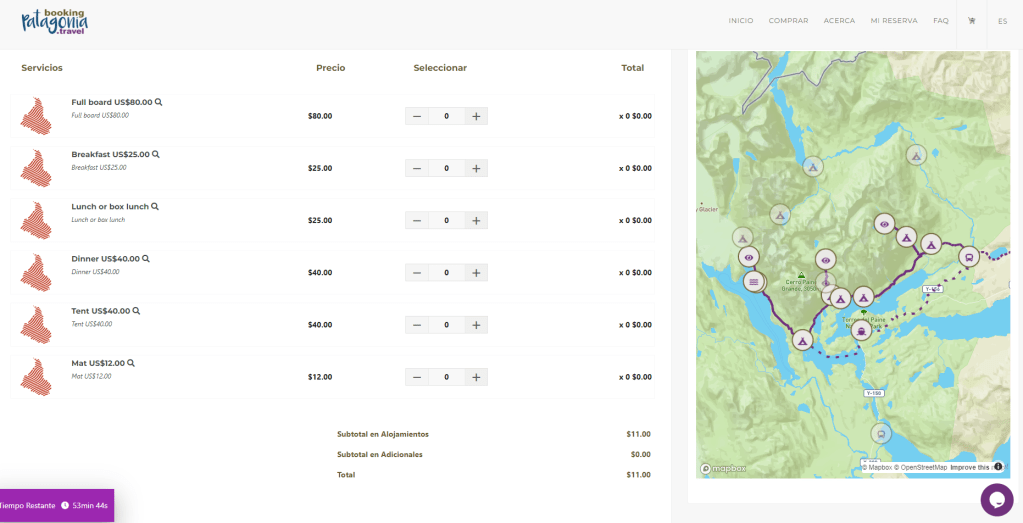Viewport: 1023px width, 523px height.
Task: Switch language via ES selector
Action: tap(1002, 21)
